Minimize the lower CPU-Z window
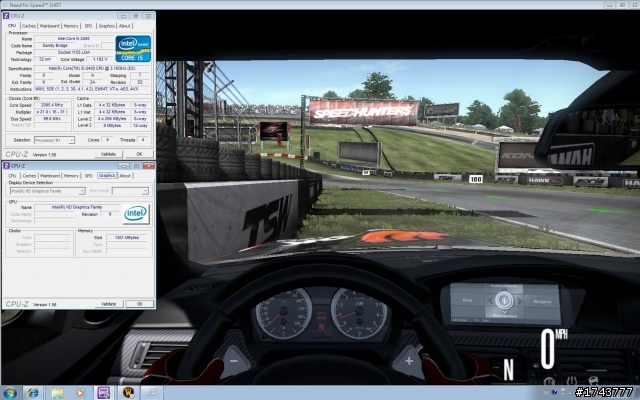 click(123, 166)
